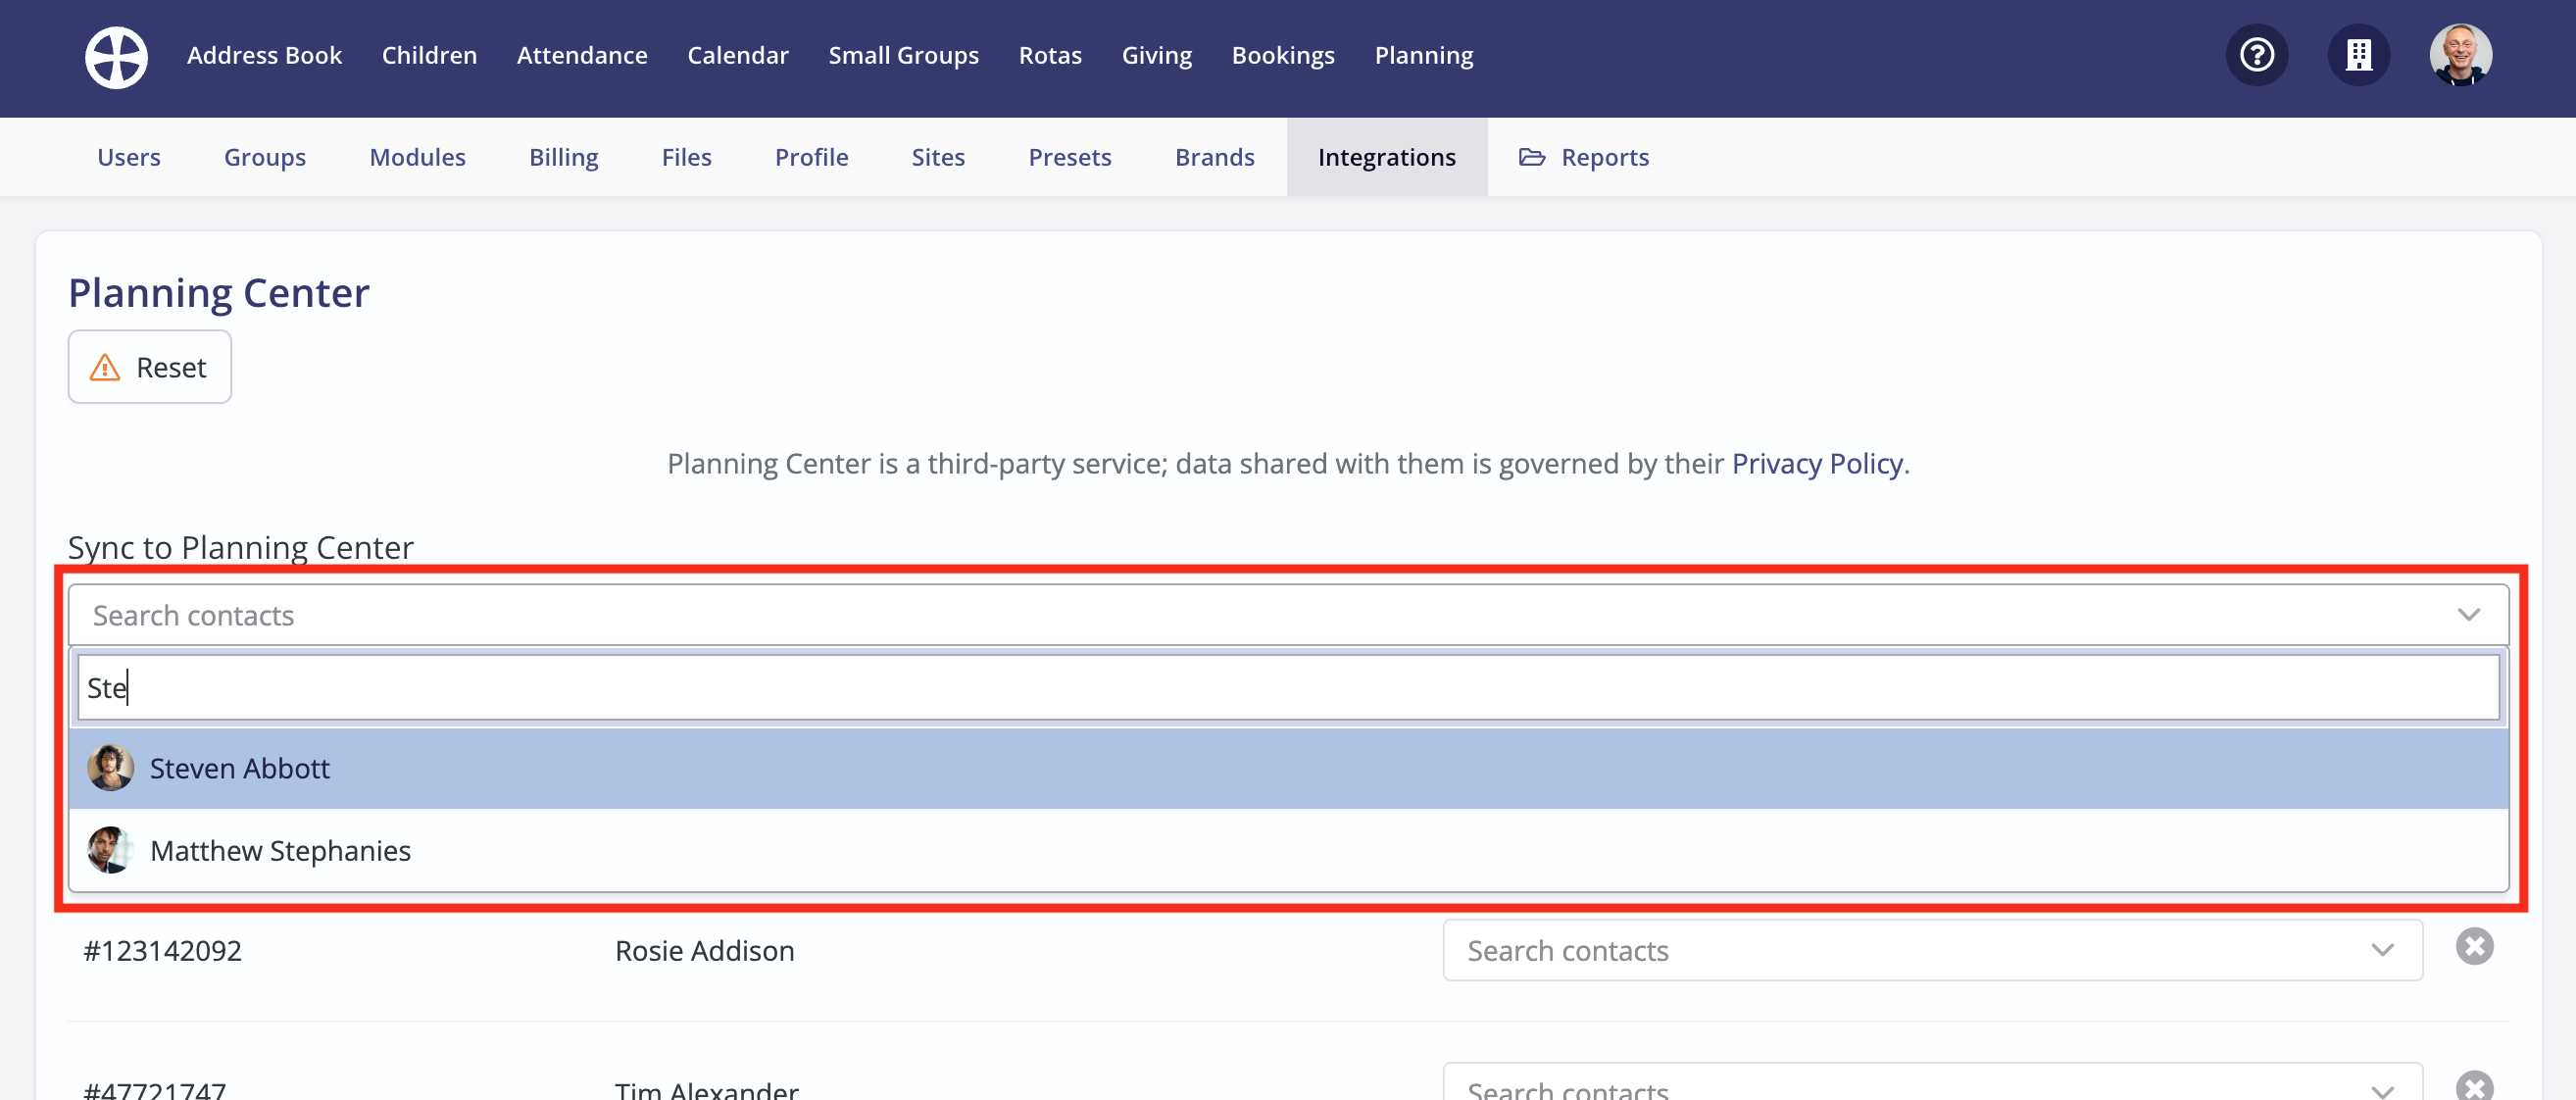This screenshot has width=2576, height=1100.
Task: Open the Bookings module
Action: tap(1283, 56)
